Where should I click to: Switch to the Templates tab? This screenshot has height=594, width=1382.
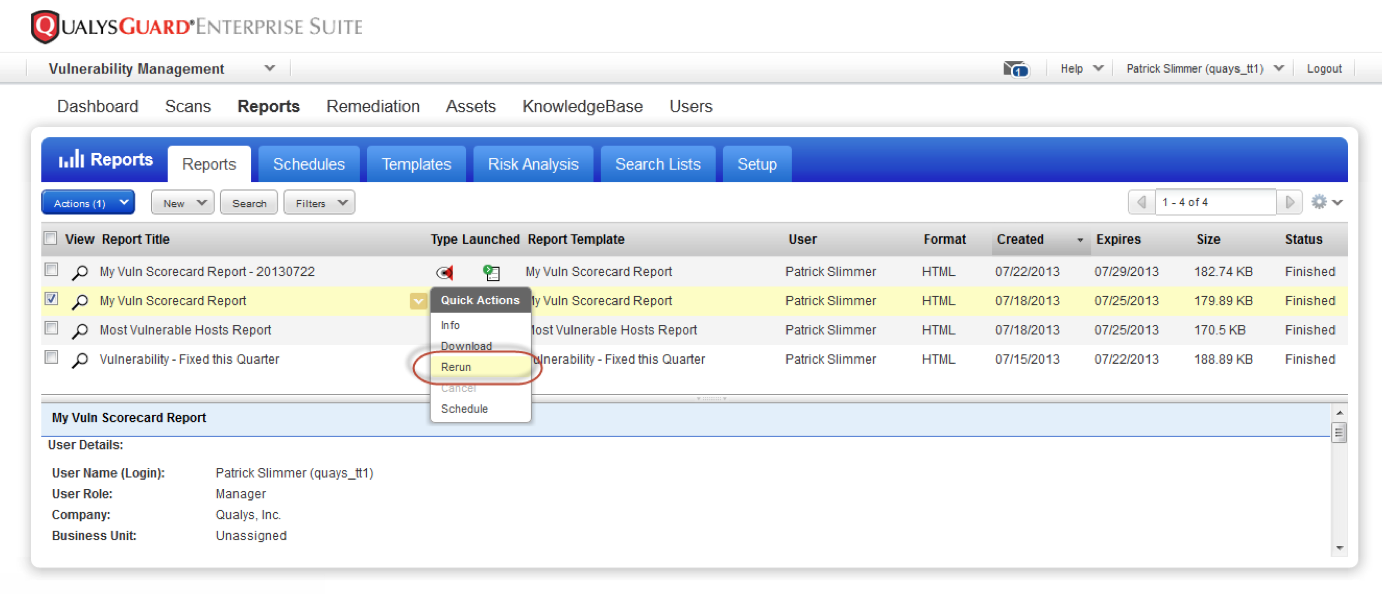416,164
